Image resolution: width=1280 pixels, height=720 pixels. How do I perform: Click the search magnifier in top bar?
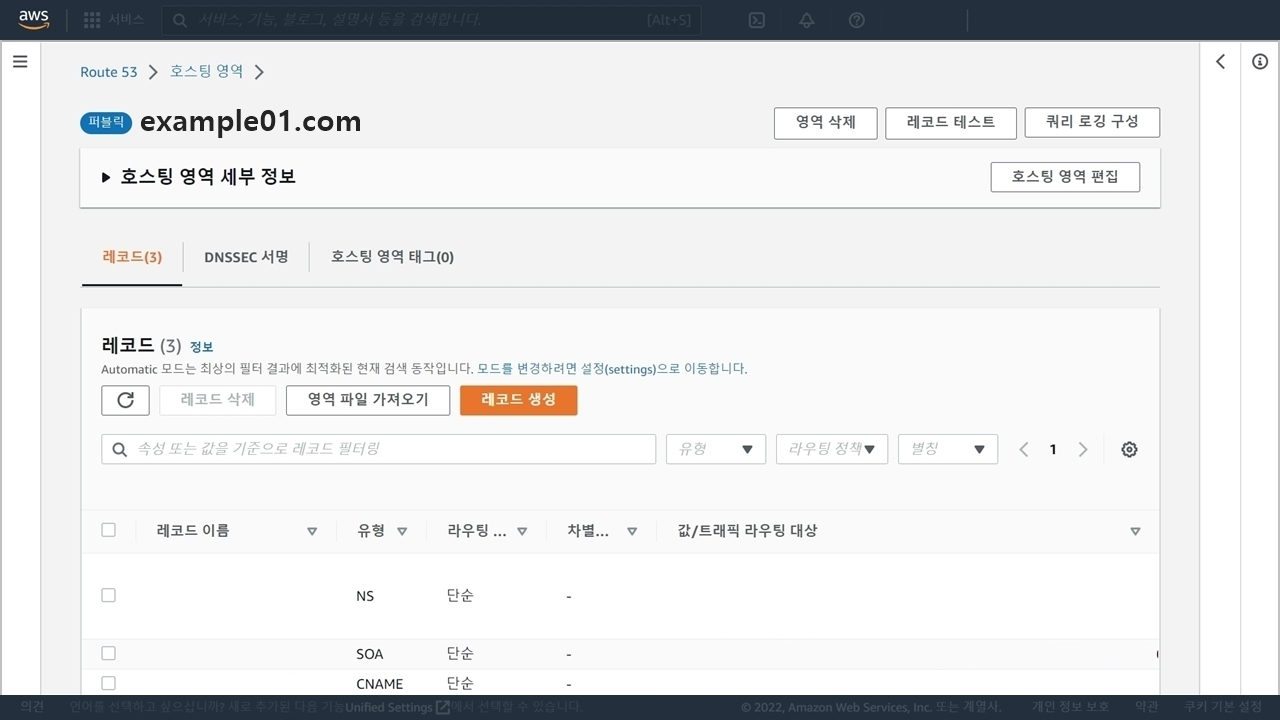pos(179,20)
